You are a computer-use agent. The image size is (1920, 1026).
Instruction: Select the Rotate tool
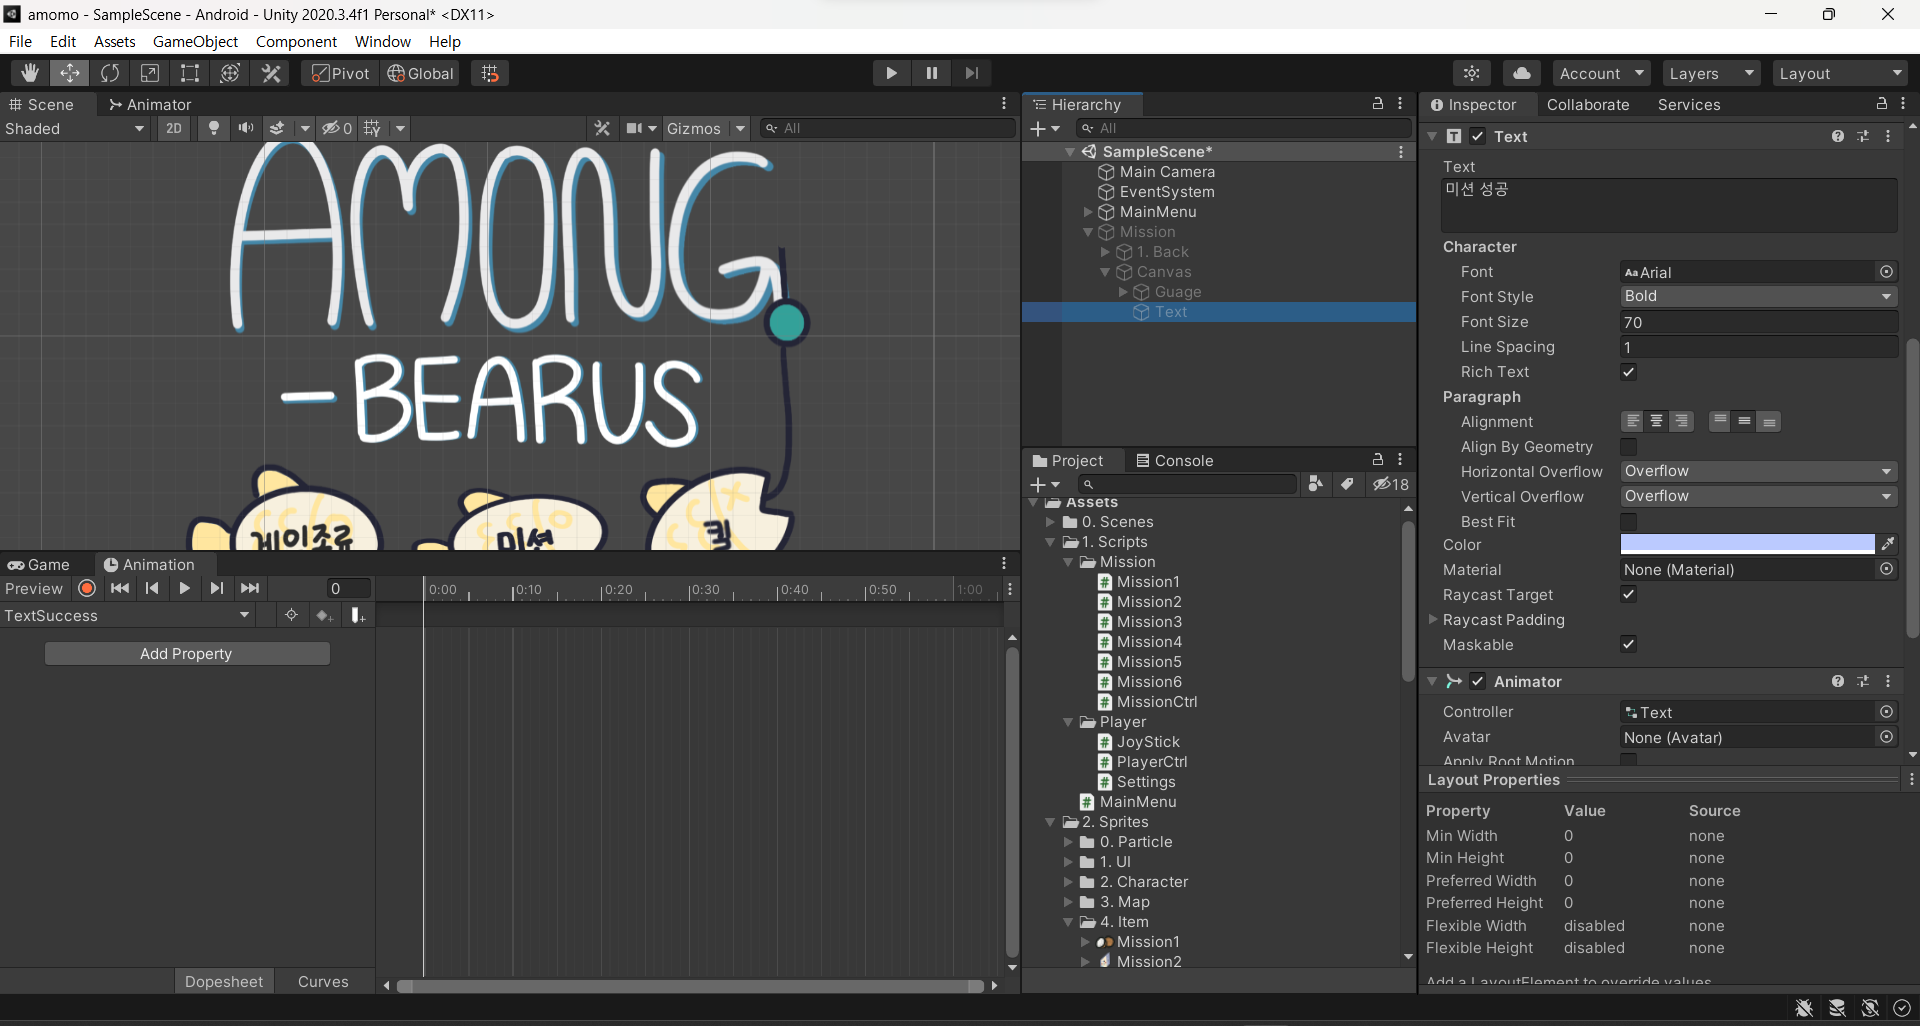[110, 73]
